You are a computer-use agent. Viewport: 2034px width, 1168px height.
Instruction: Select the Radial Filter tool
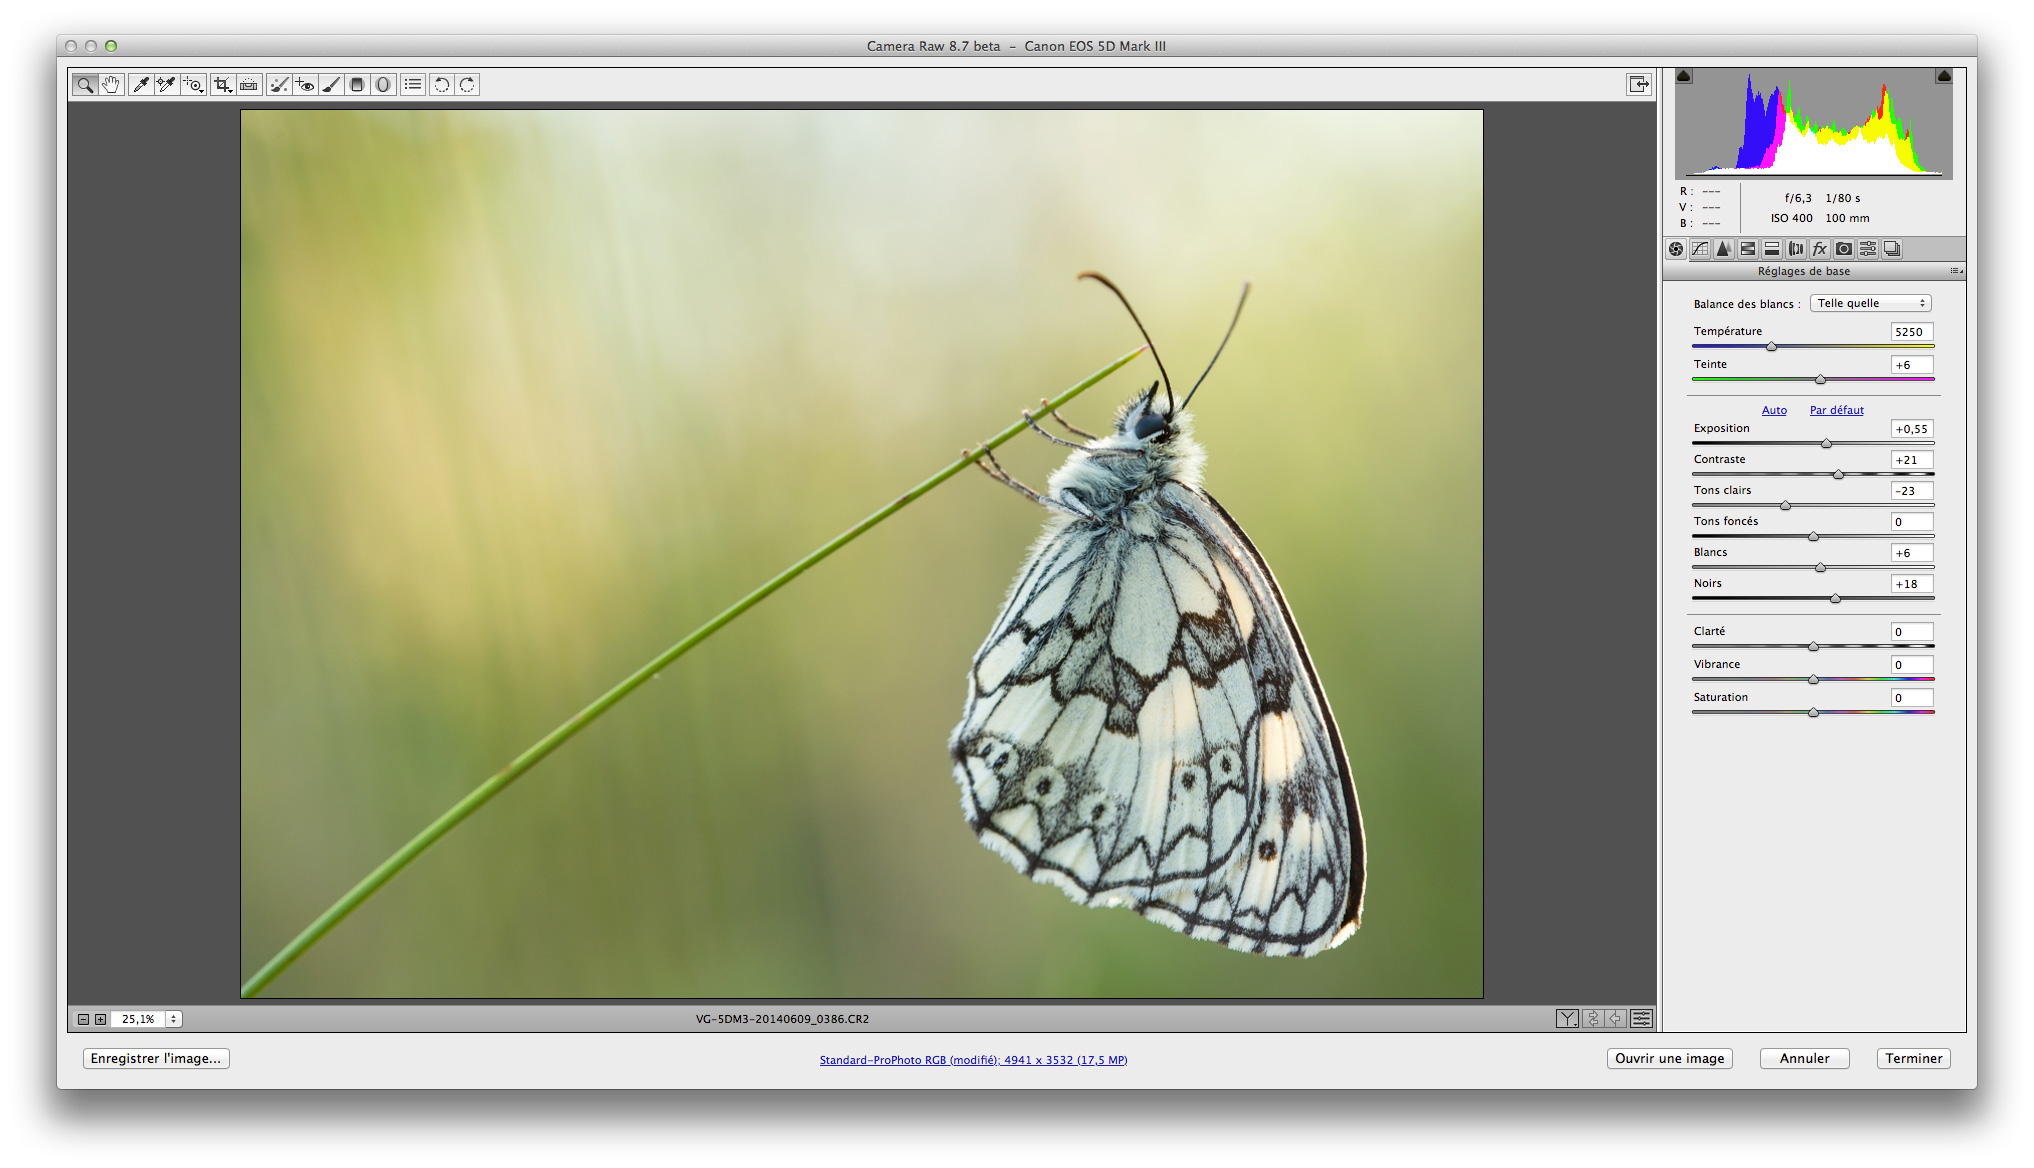tap(383, 85)
